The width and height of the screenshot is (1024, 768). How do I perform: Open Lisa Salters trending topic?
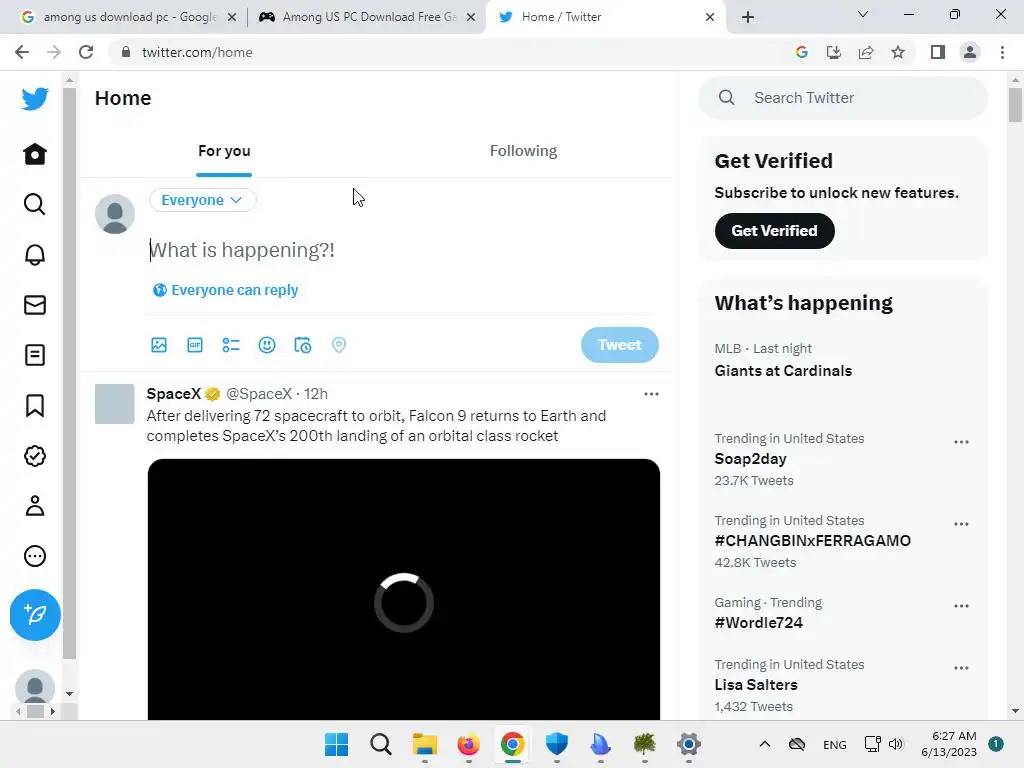756,685
